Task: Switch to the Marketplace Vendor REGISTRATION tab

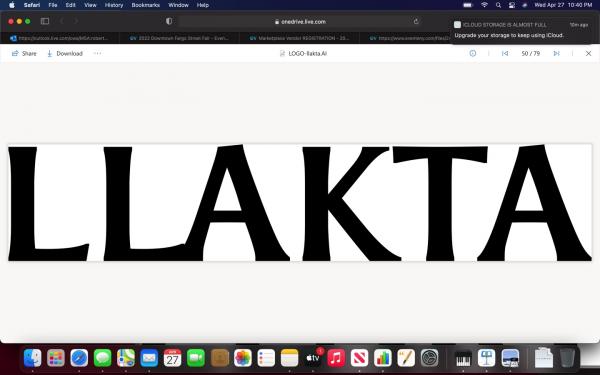Action: [x=299, y=38]
